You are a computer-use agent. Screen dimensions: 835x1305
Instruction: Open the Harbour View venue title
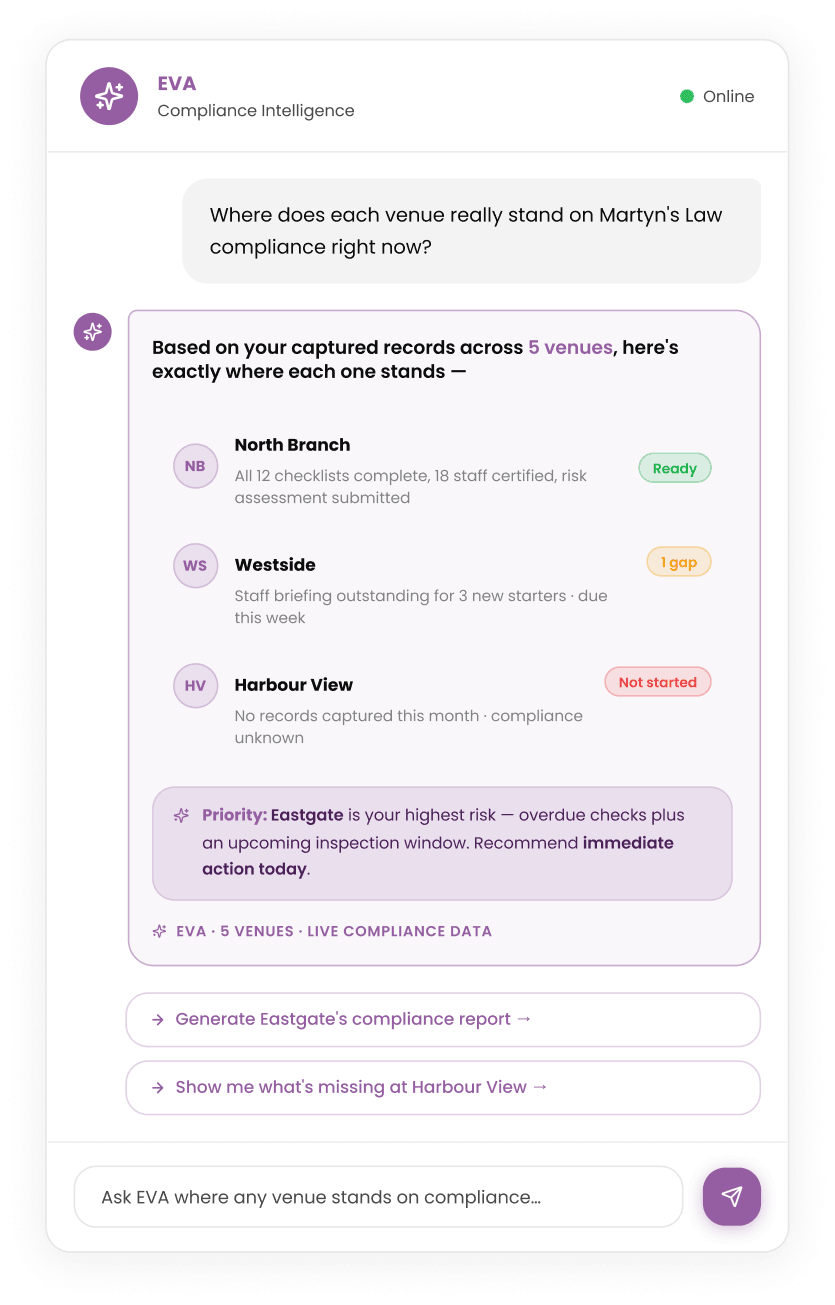pyautogui.click(x=294, y=685)
